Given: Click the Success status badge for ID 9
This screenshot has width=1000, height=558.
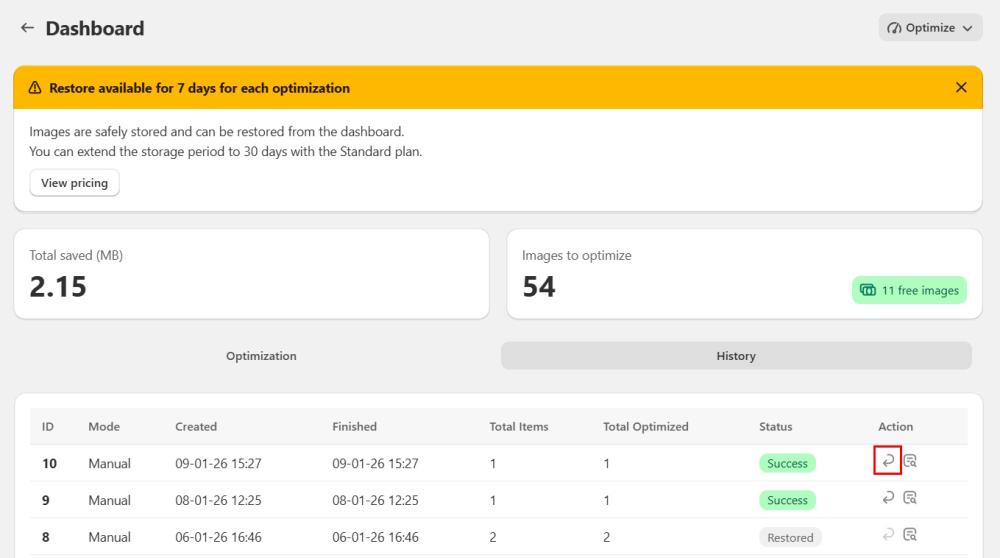Looking at the screenshot, I should pyautogui.click(x=787, y=500).
